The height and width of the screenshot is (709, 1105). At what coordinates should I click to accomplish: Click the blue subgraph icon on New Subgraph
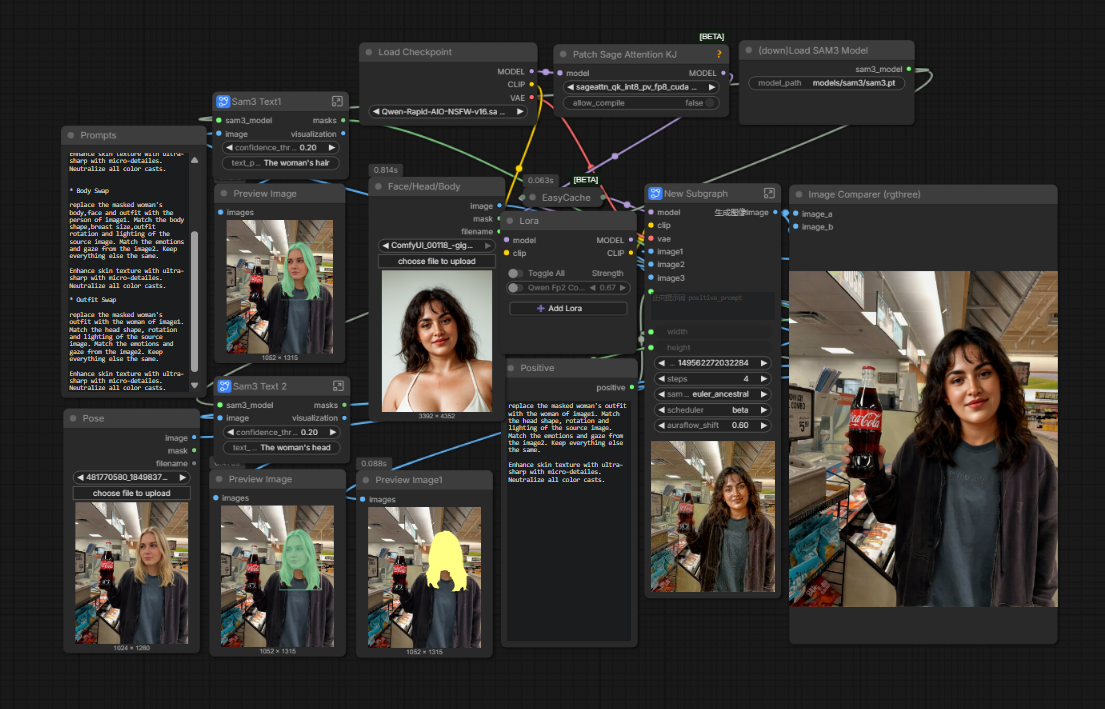pos(654,193)
